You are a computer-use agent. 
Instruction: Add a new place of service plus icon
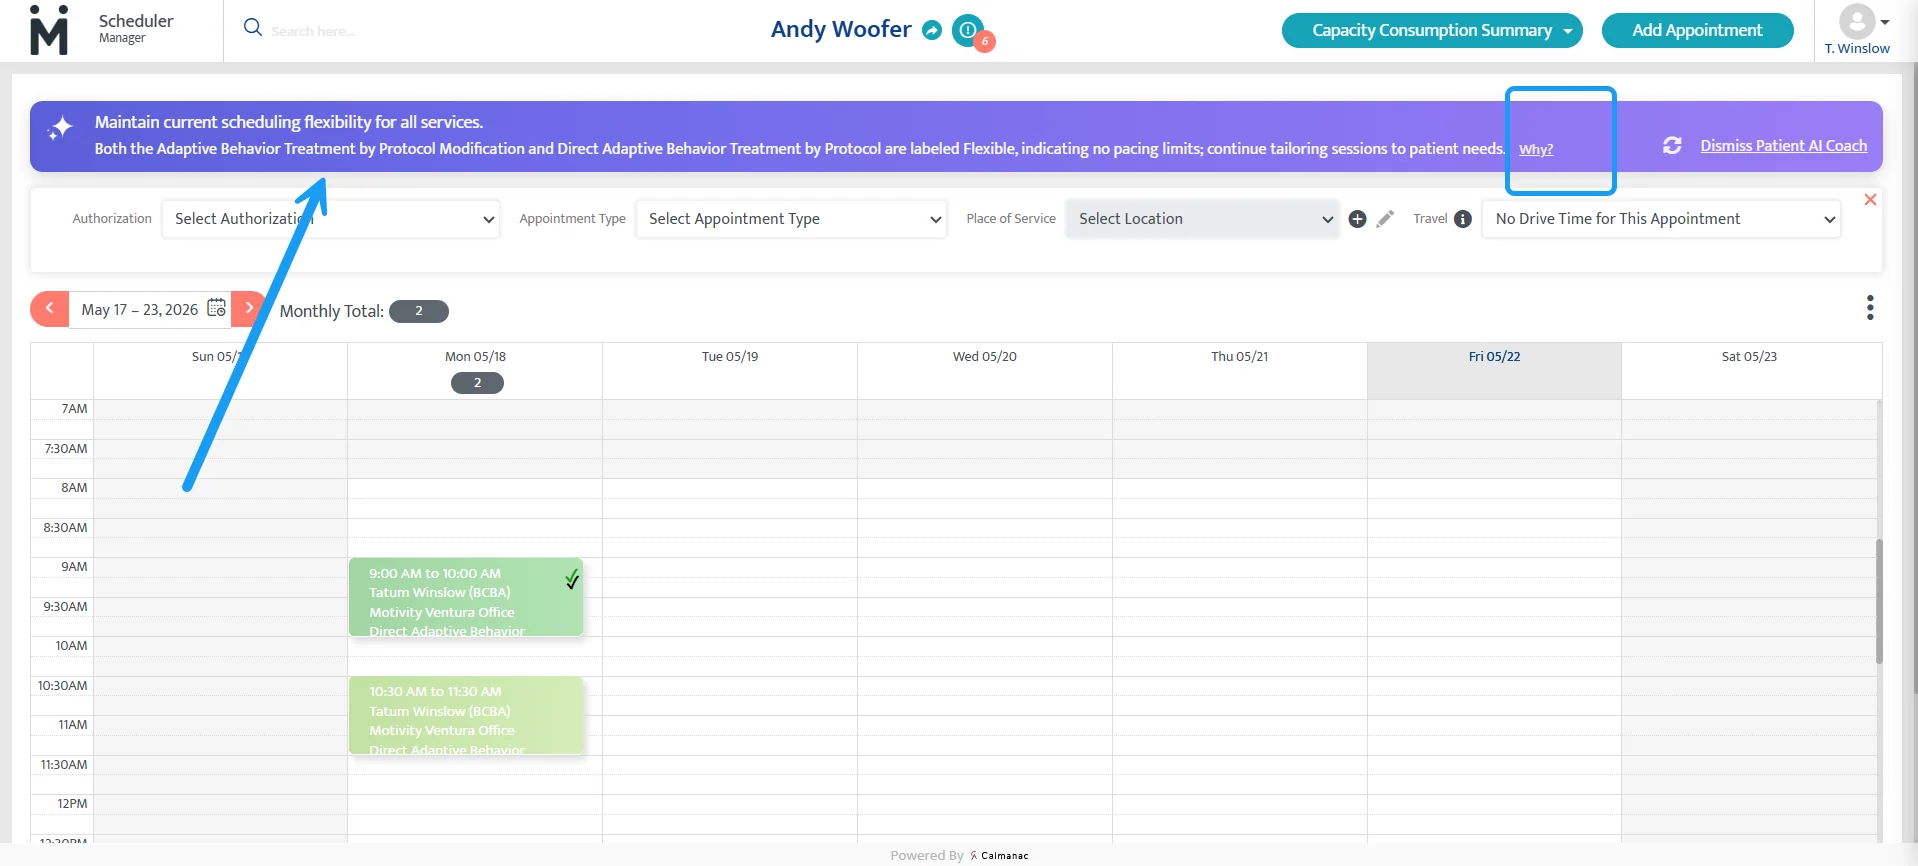[1357, 219]
